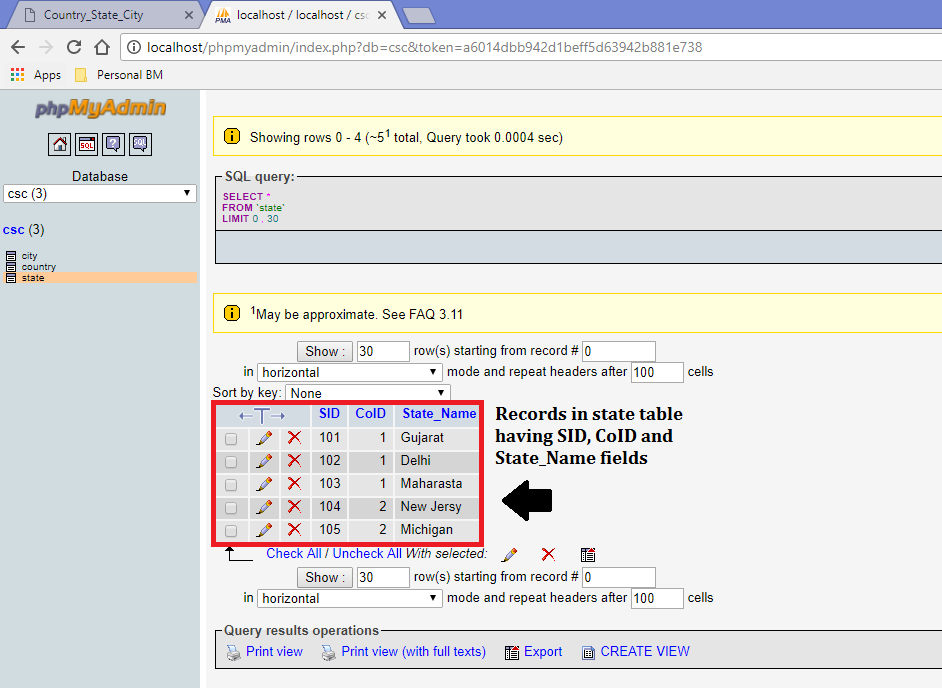
Task: Open the MySQL SQL documentation icon
Action: [140, 144]
